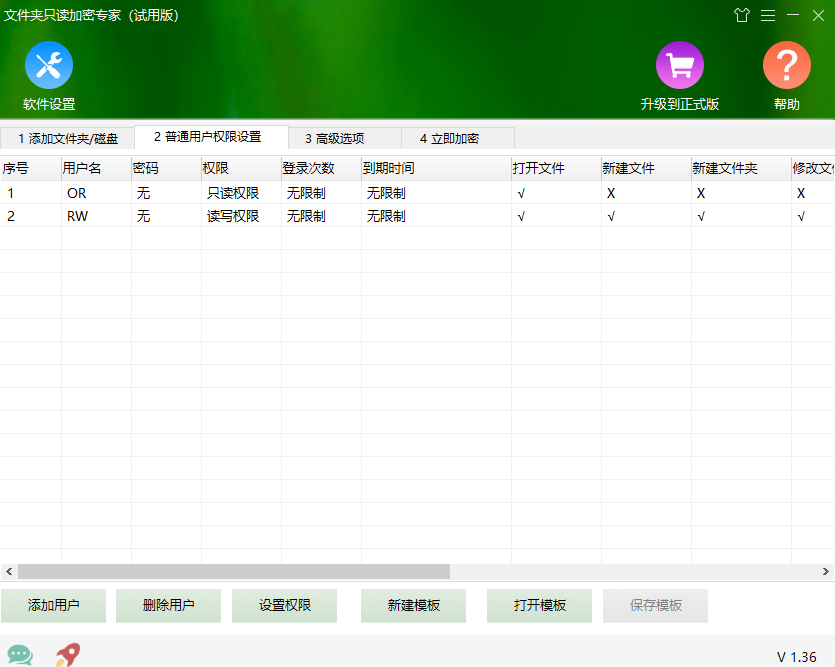The image size is (835, 667).
Task: Click the 新建文件夹 column header
Action: point(741,168)
